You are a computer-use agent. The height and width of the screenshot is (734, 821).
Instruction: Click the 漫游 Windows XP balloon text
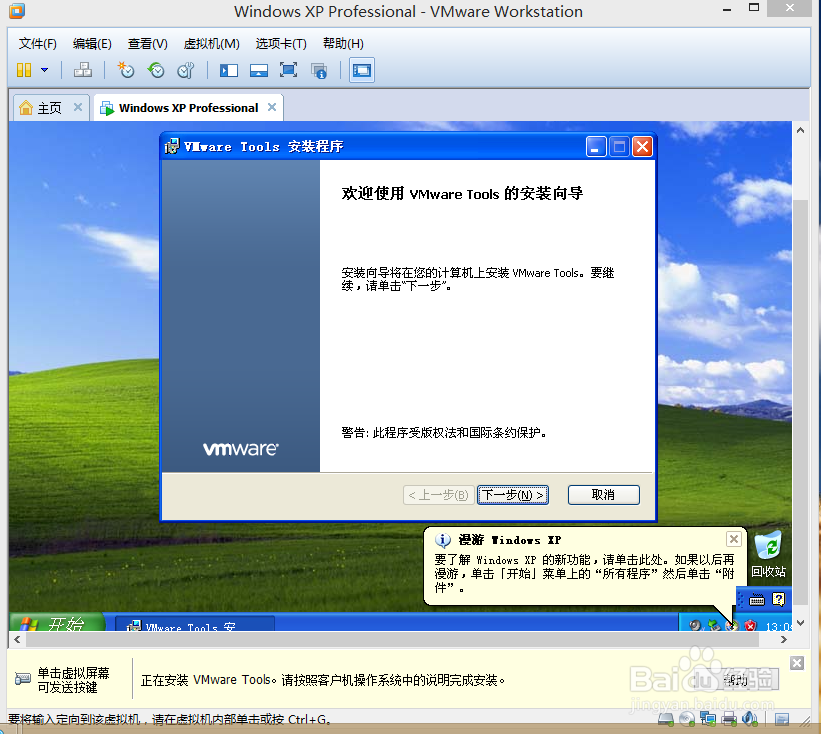point(584,574)
